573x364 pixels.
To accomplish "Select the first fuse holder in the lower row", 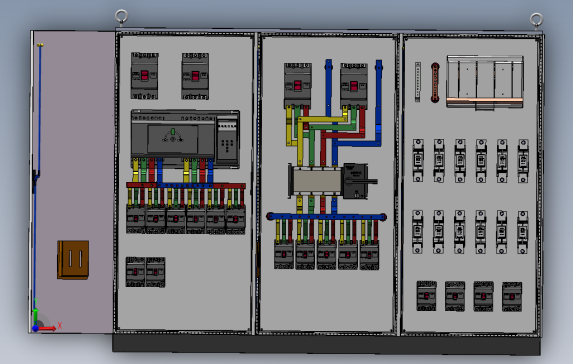I will point(418,231).
